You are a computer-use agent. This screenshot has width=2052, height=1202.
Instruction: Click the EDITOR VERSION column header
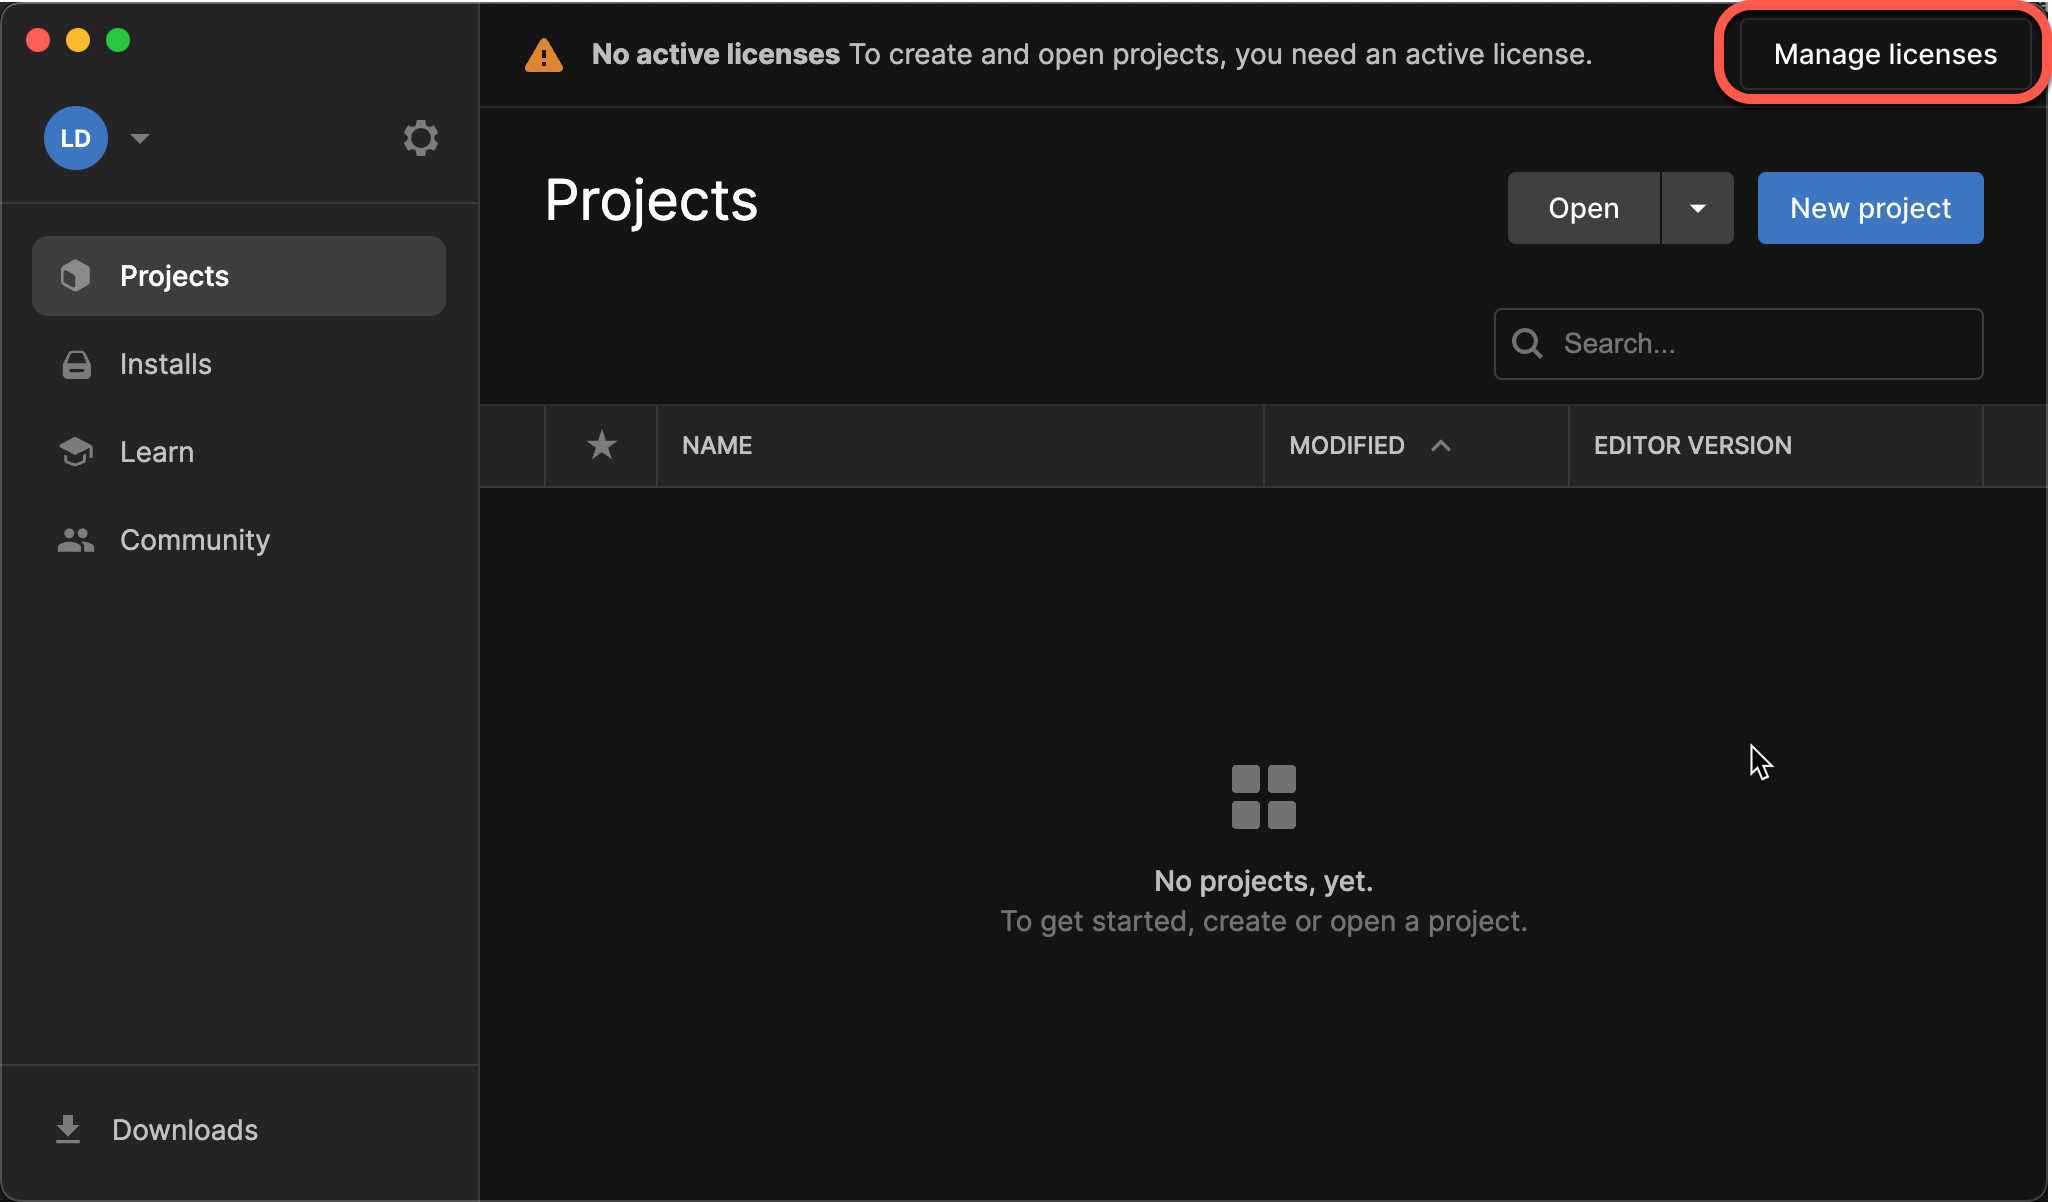(1692, 445)
